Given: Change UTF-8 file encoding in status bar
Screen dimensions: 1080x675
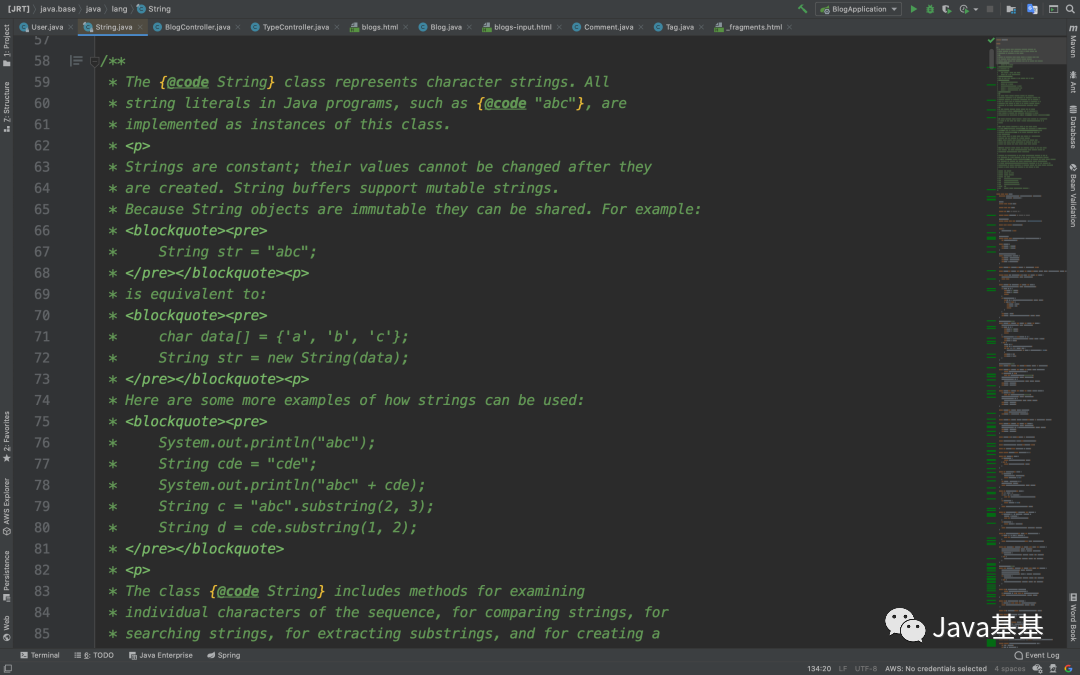Looking at the screenshot, I should 866,669.
